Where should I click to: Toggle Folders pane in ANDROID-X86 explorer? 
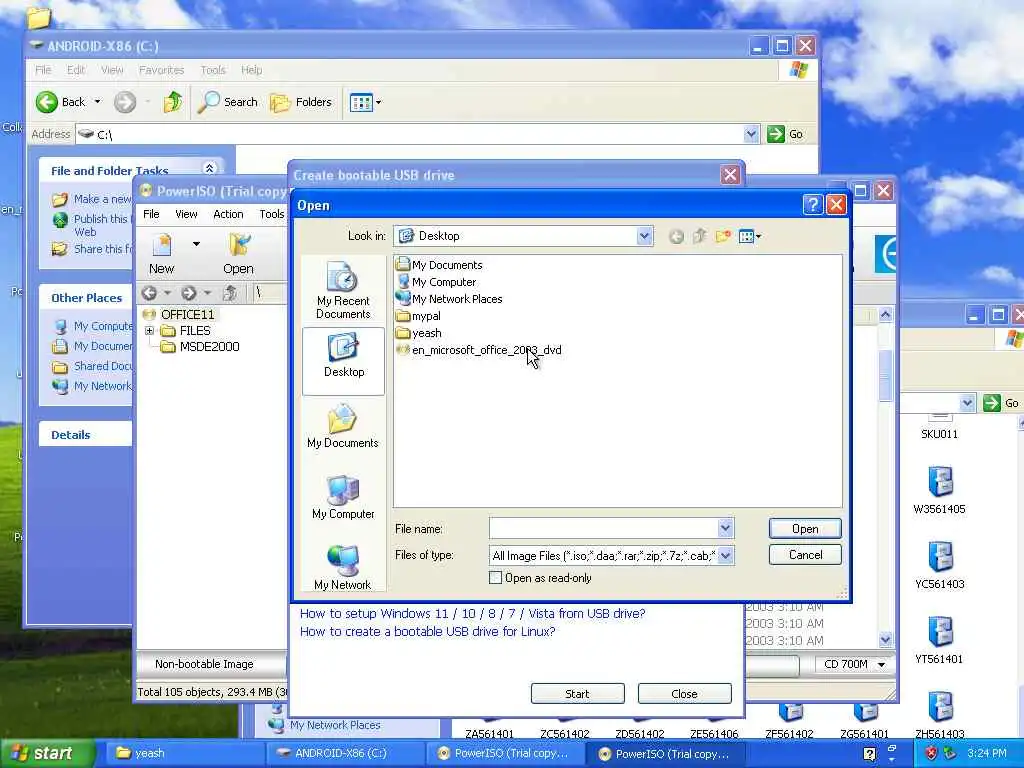pos(301,102)
